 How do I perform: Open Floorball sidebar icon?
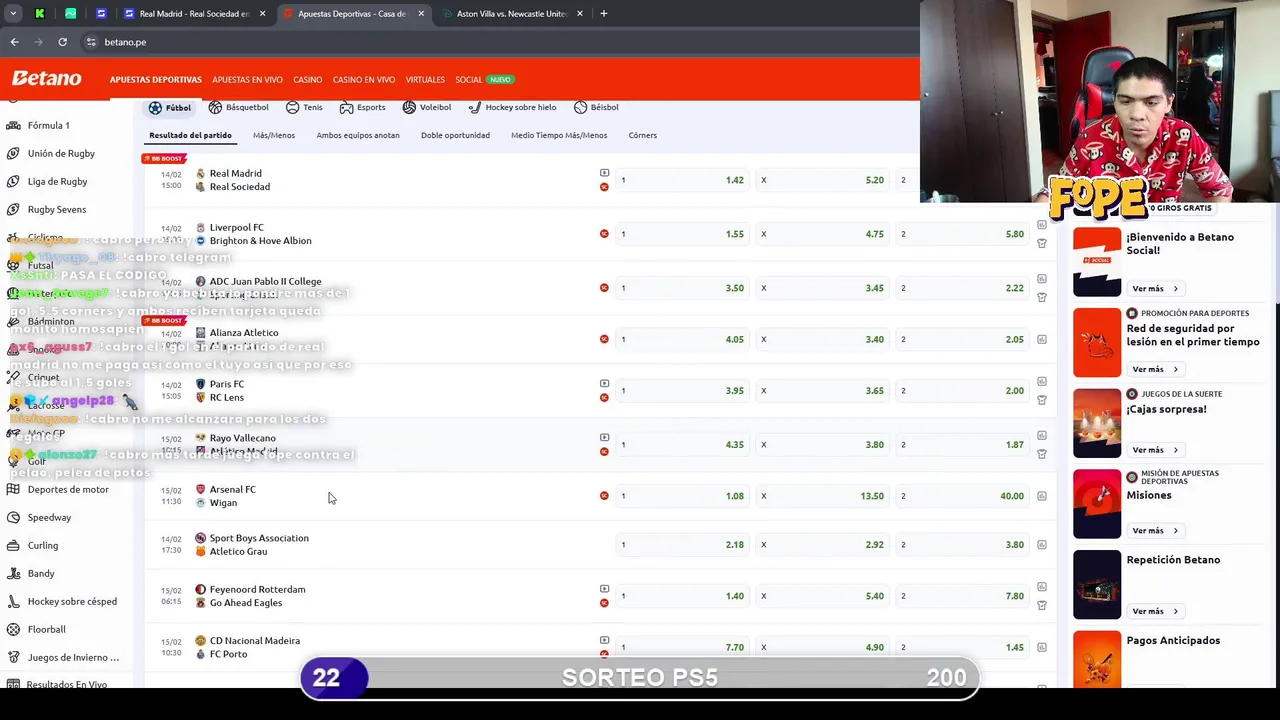13,629
